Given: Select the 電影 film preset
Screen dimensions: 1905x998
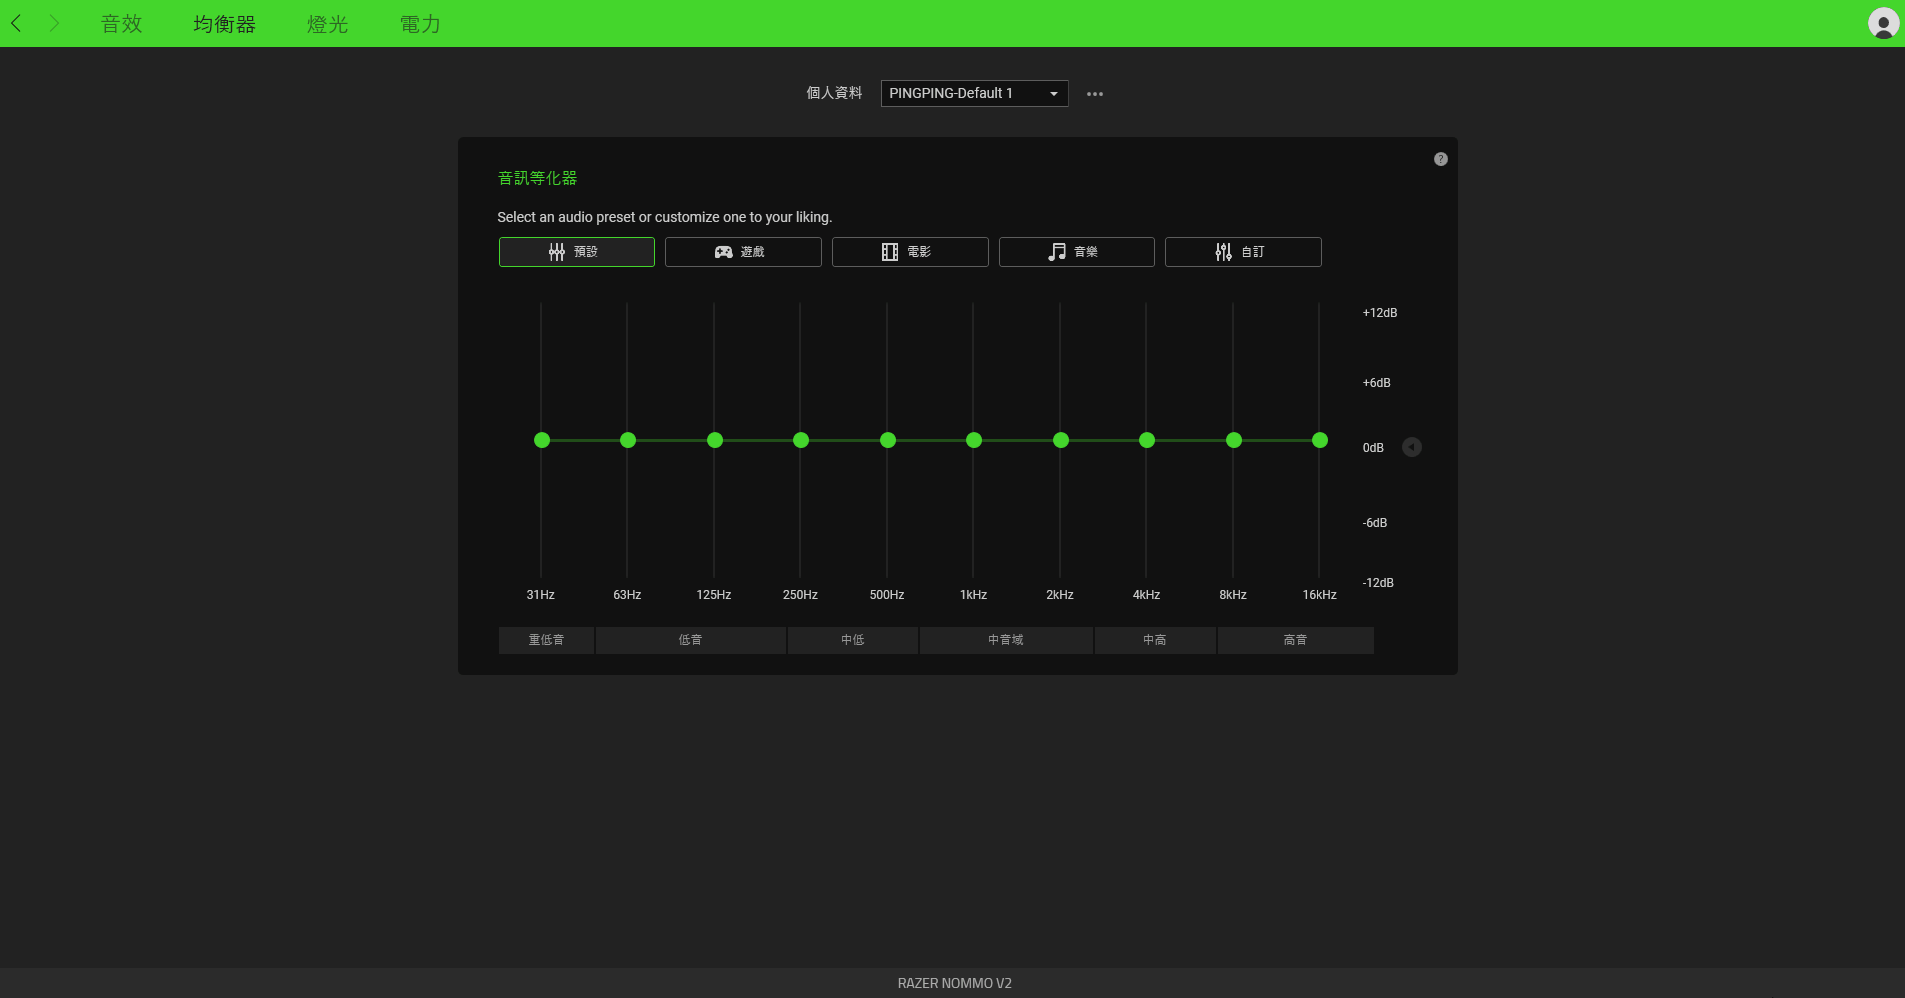Looking at the screenshot, I should 909,252.
